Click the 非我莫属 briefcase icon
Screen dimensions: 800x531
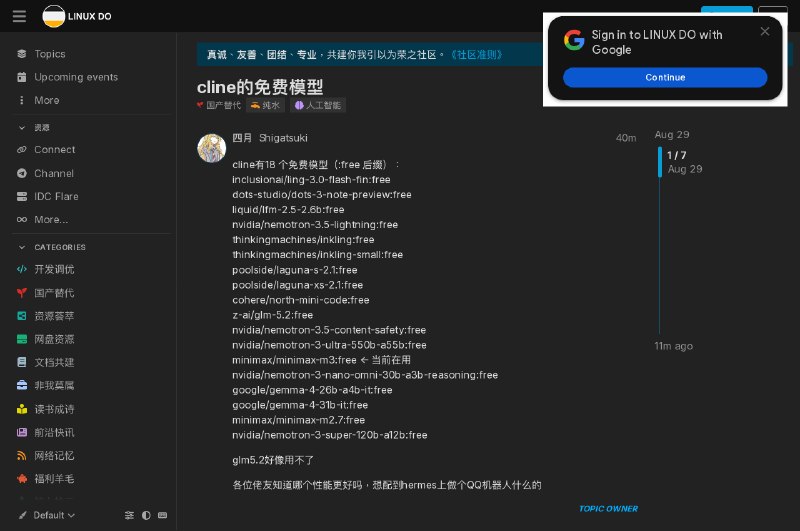tap(21, 386)
